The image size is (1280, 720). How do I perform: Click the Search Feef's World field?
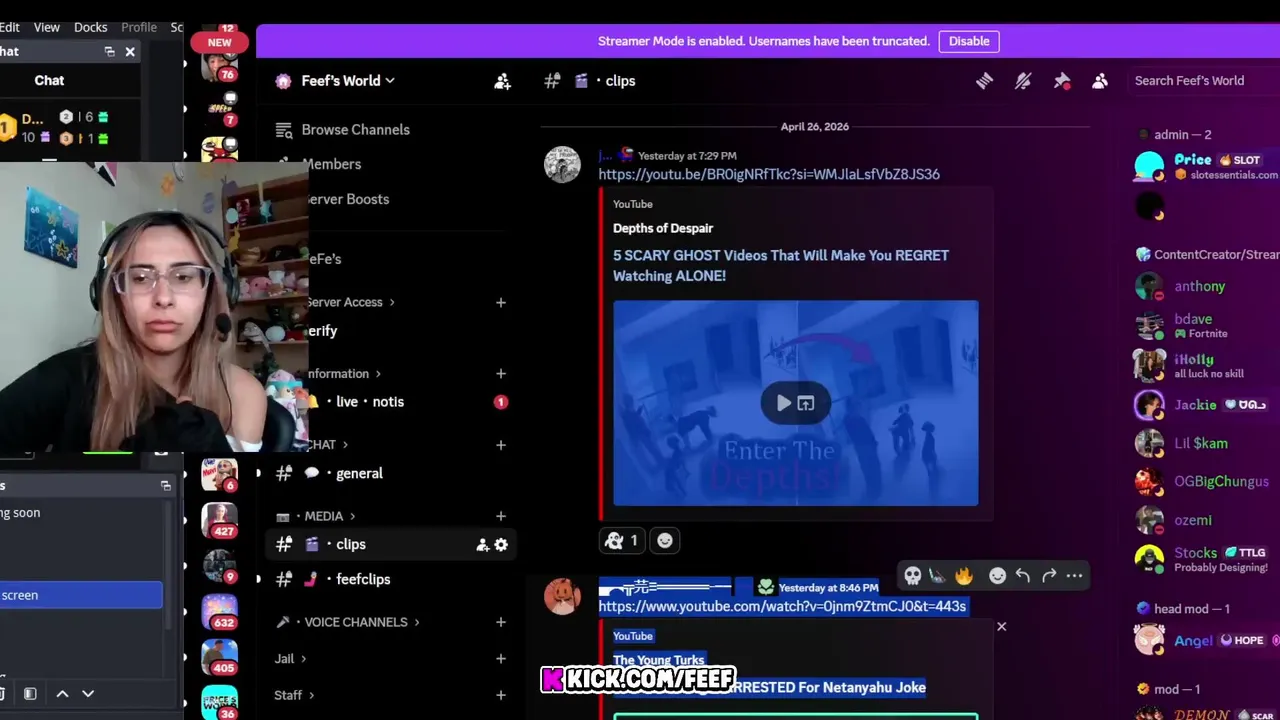1204,81
